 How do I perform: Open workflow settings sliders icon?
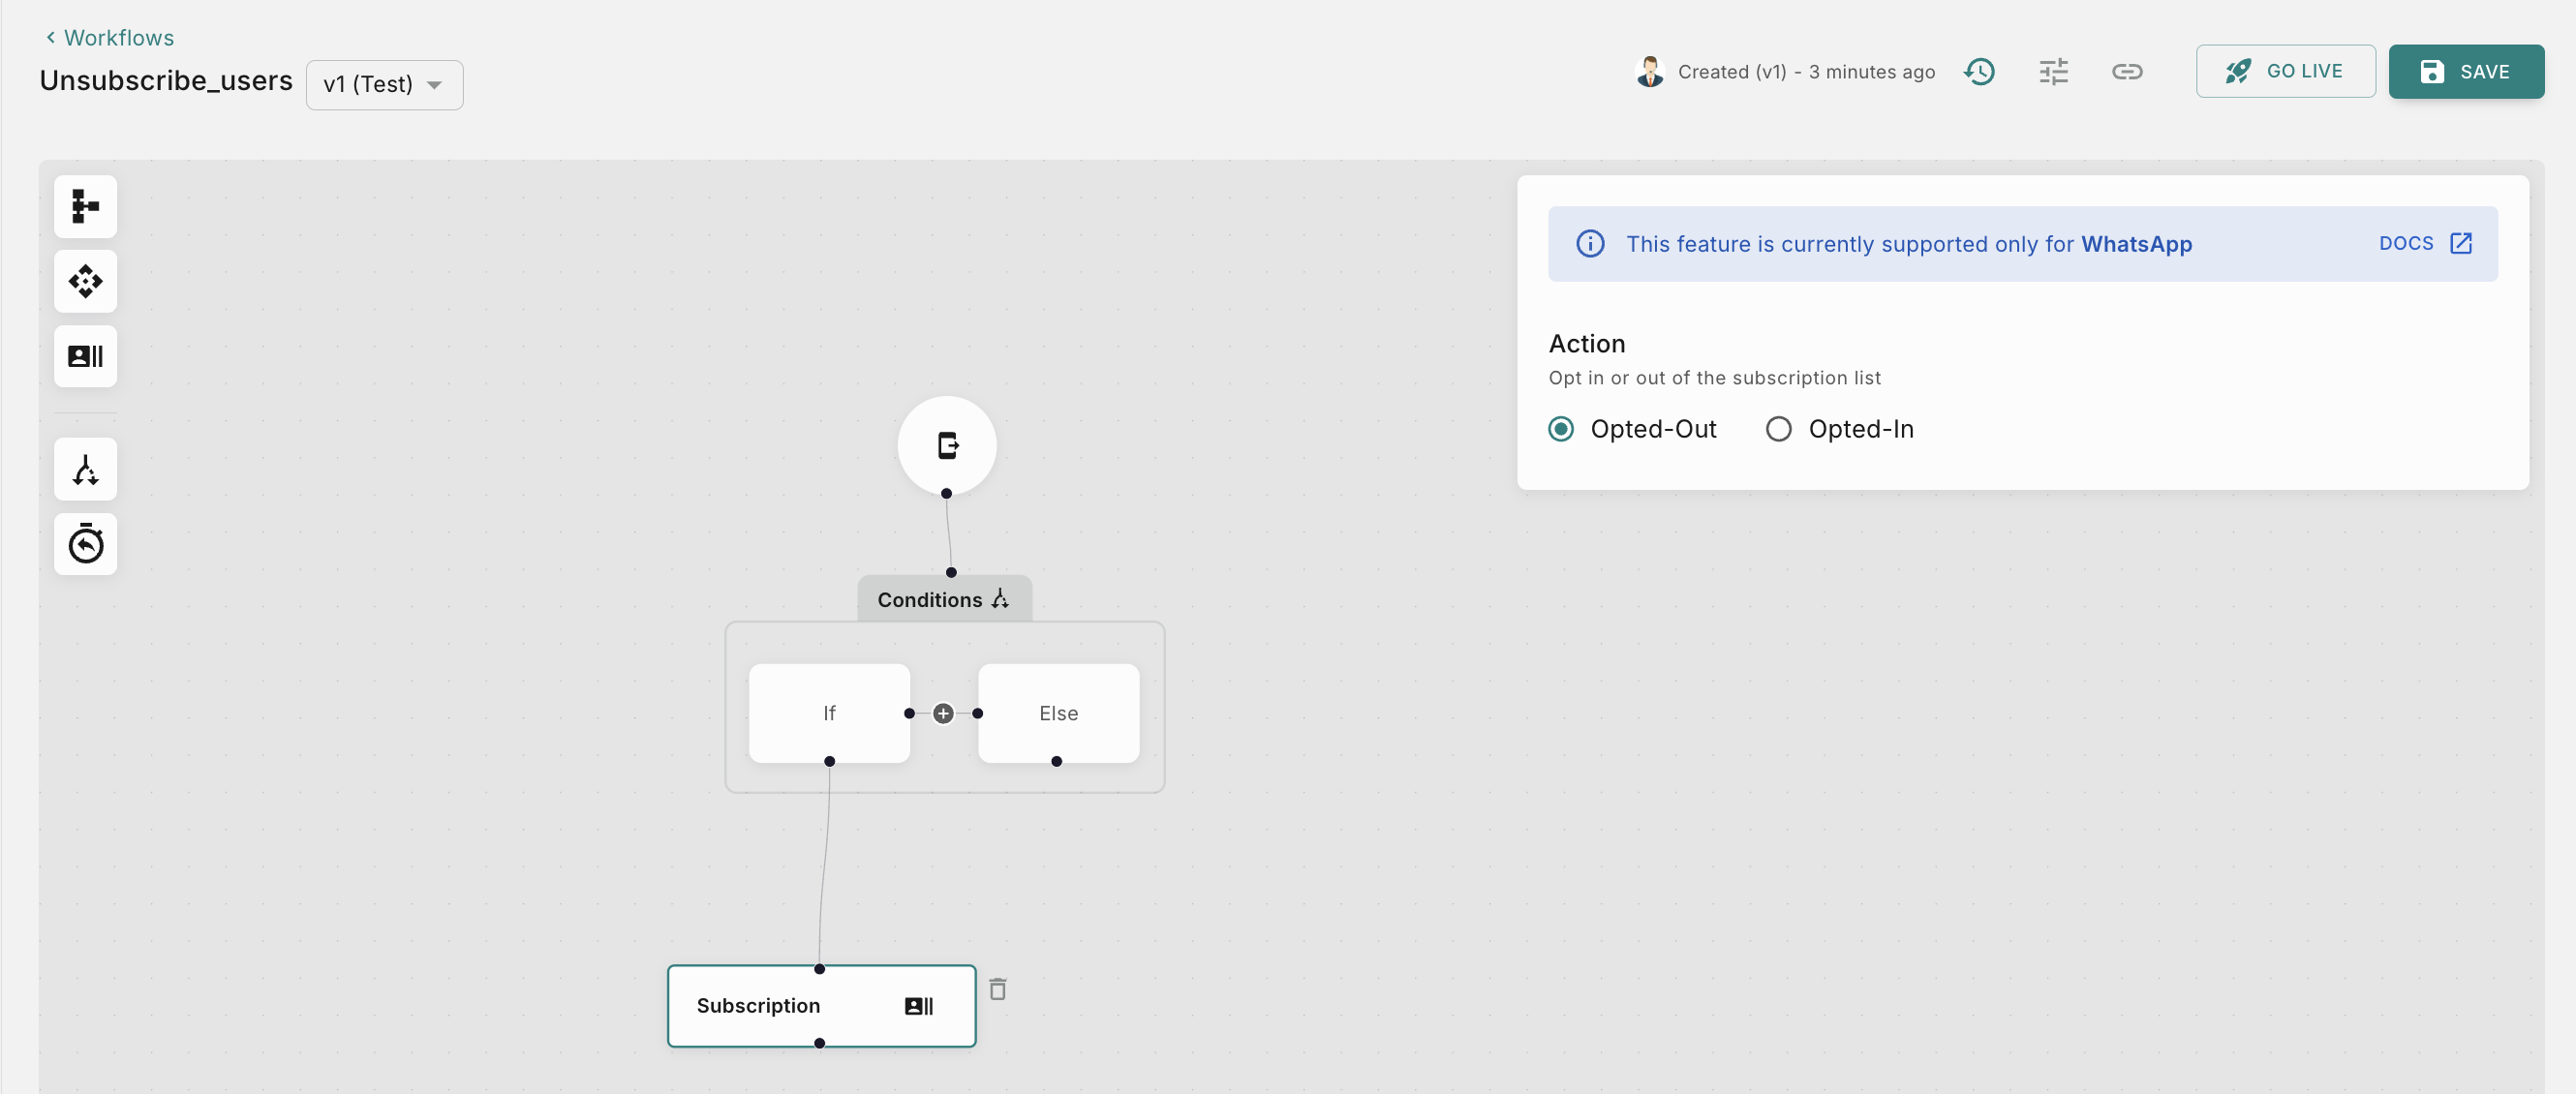(x=2053, y=72)
